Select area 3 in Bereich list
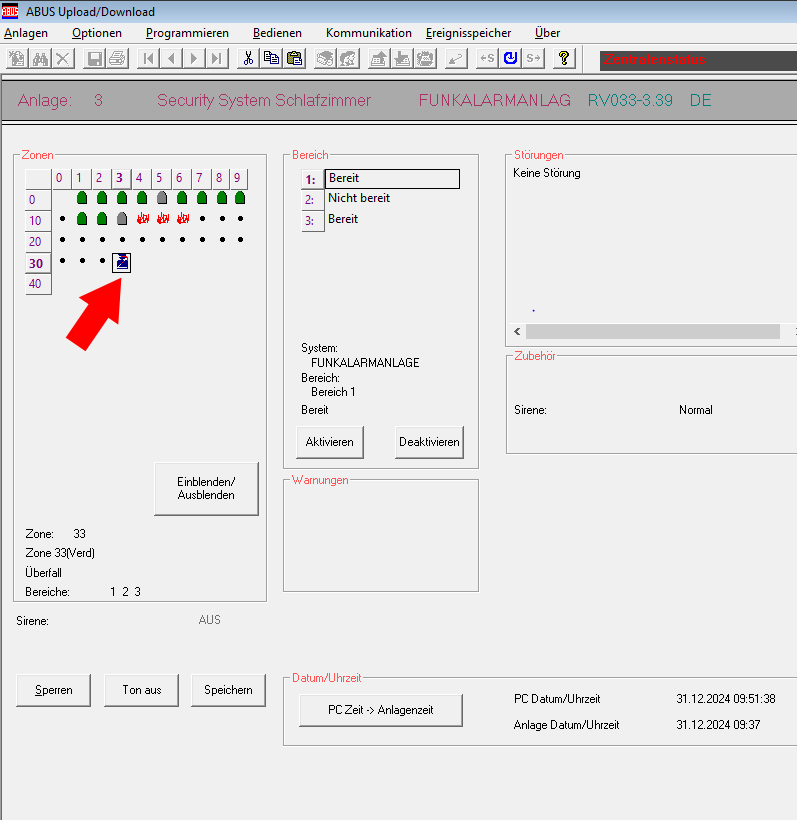The image size is (797, 820). point(380,220)
